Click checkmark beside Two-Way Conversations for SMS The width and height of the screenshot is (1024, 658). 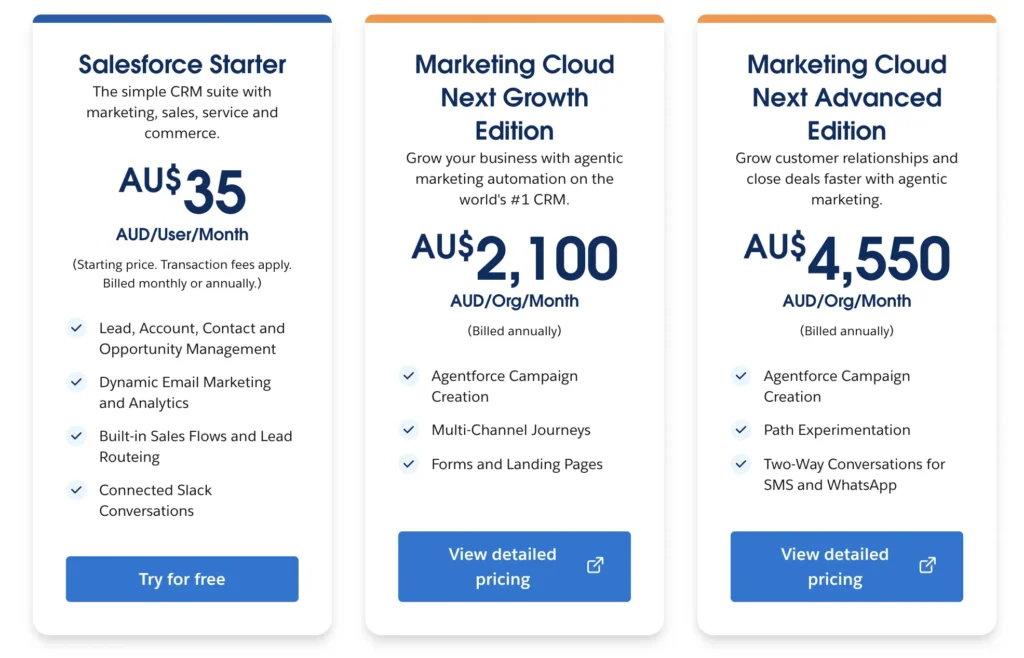pyautogui.click(x=741, y=464)
